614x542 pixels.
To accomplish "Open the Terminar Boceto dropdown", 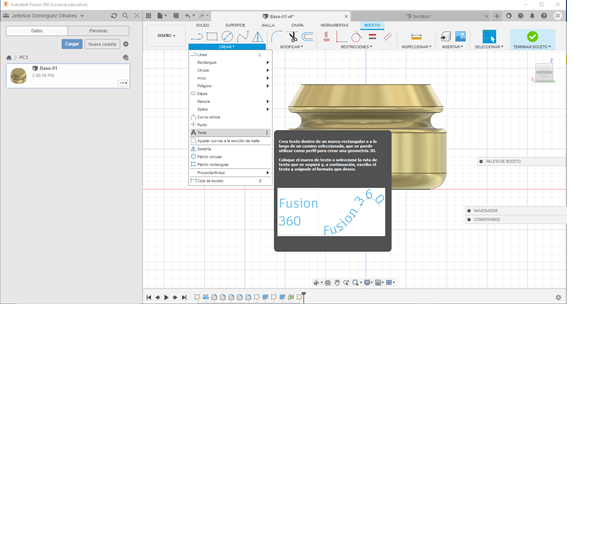I will [532, 47].
